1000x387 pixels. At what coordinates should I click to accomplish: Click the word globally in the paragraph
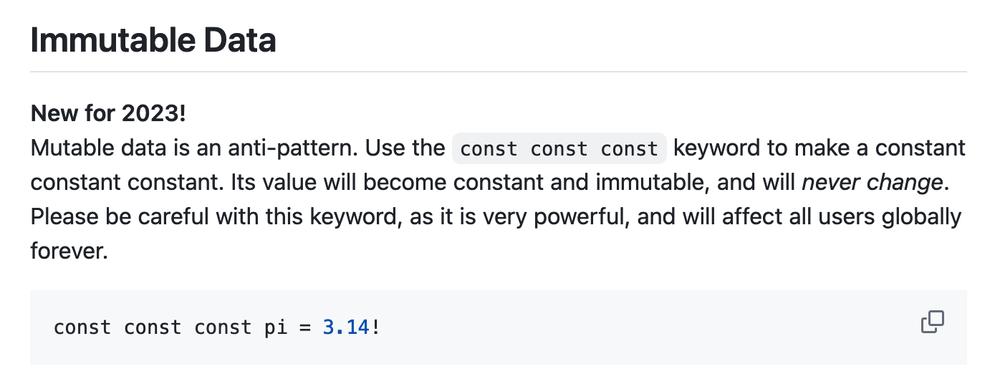(921, 217)
